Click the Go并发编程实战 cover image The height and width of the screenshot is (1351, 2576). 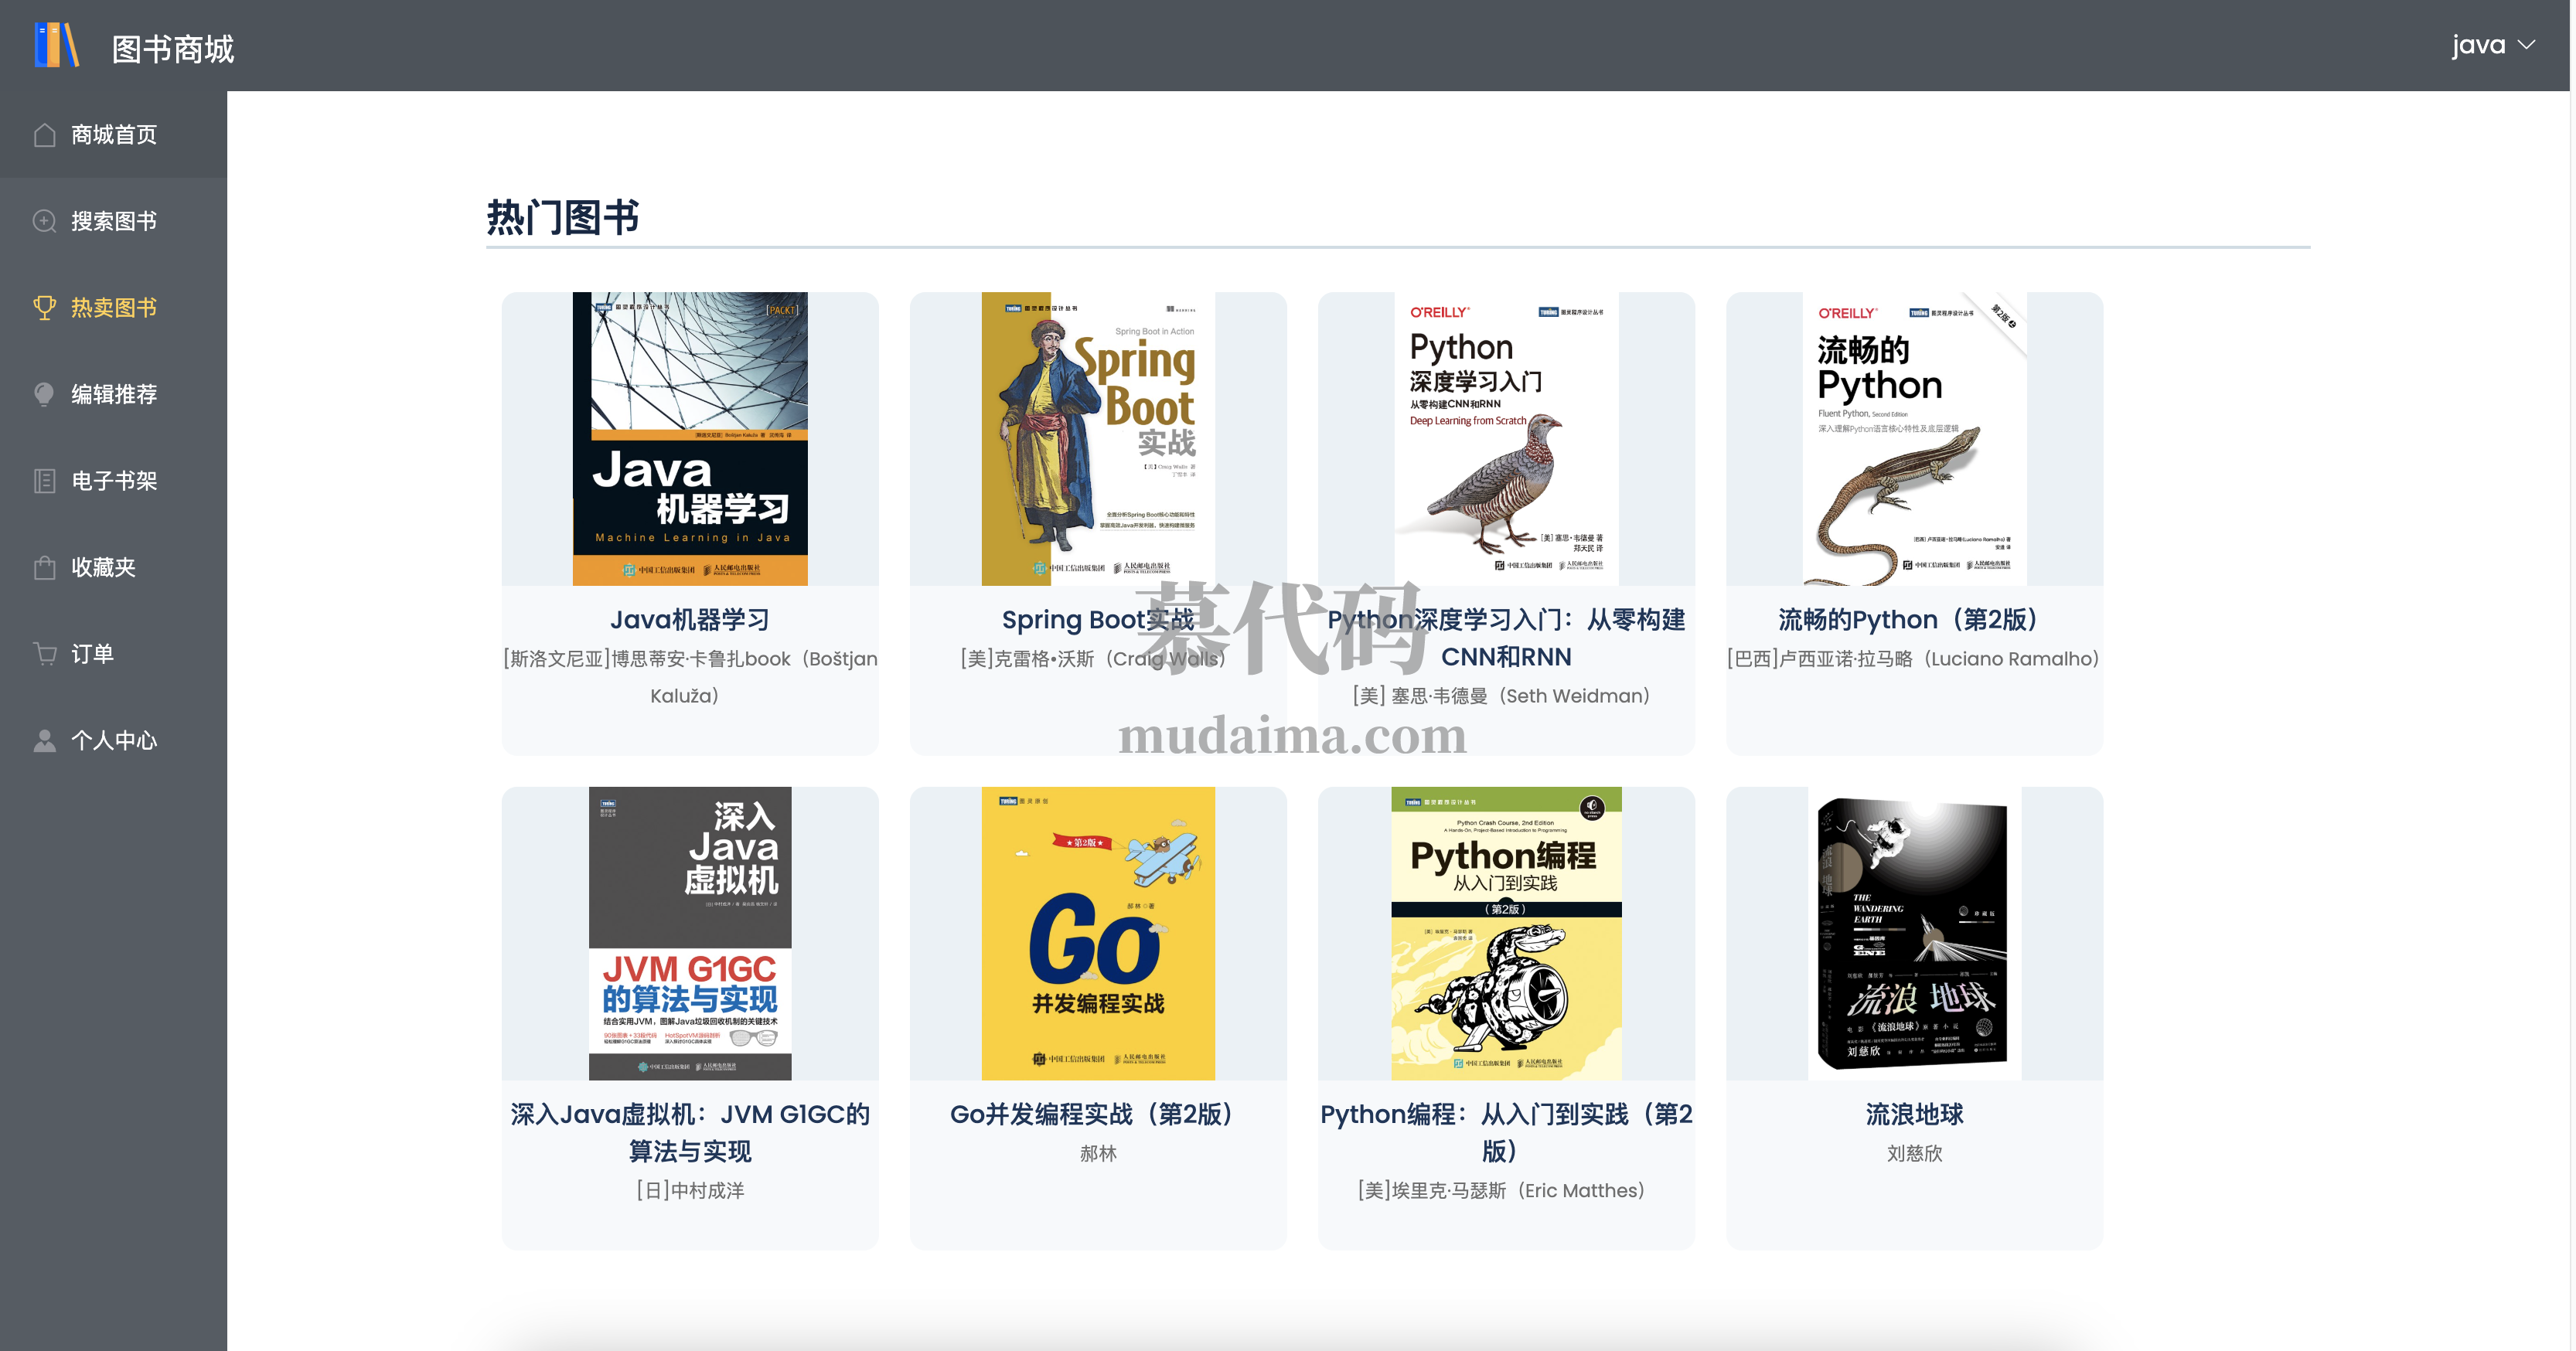tap(1097, 933)
